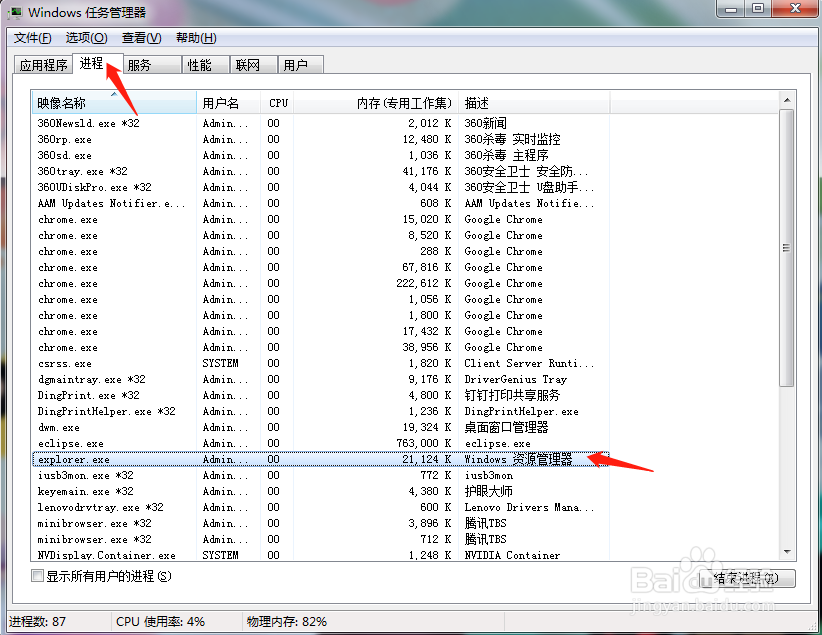Click the CPU 使用率: 4% status entry
The width and height of the screenshot is (822, 635).
pyautogui.click(x=160, y=621)
